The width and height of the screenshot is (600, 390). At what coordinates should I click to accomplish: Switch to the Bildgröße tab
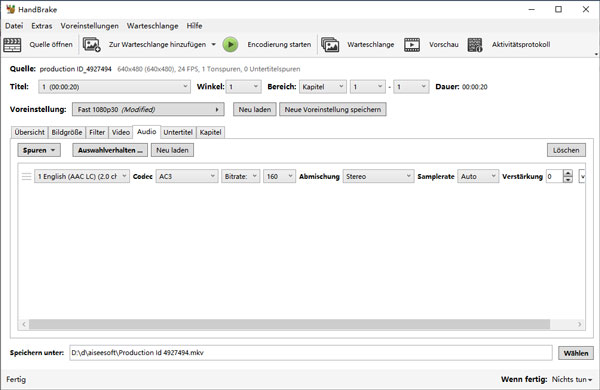coord(67,132)
